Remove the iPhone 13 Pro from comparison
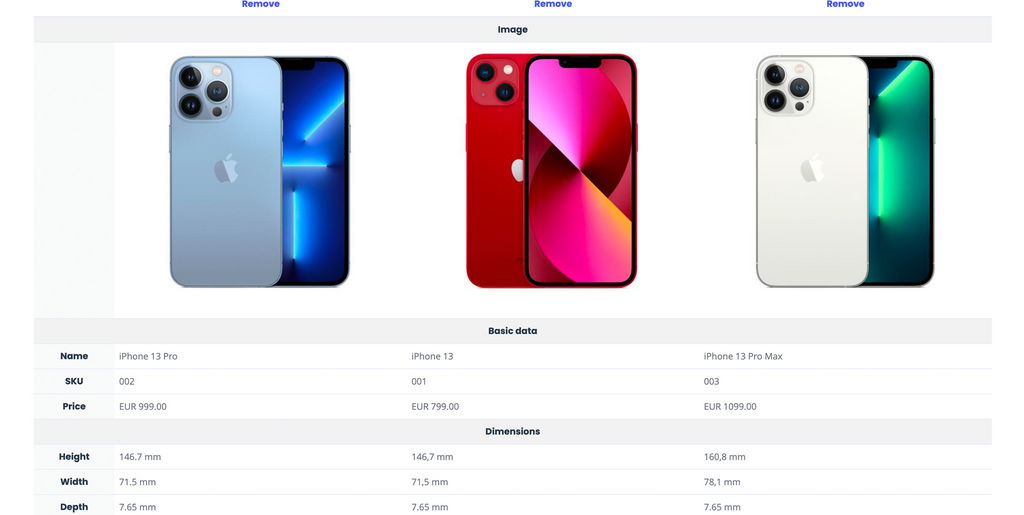Screen dimensions: 1024x515 pyautogui.click(x=261, y=4)
